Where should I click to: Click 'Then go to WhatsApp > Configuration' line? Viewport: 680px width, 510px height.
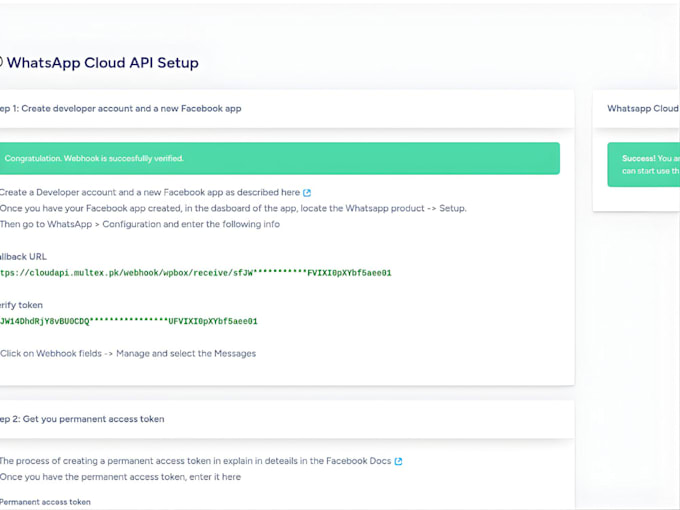(x=140, y=224)
